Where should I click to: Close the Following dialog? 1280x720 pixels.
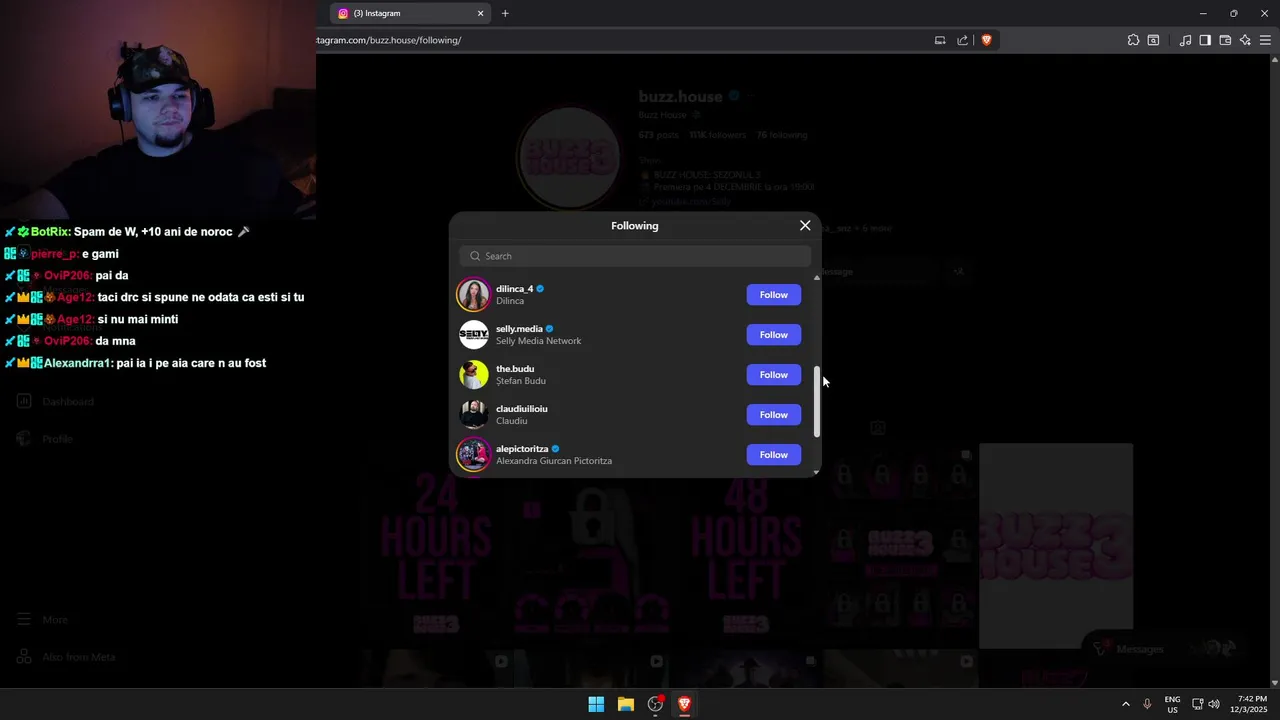tap(805, 225)
